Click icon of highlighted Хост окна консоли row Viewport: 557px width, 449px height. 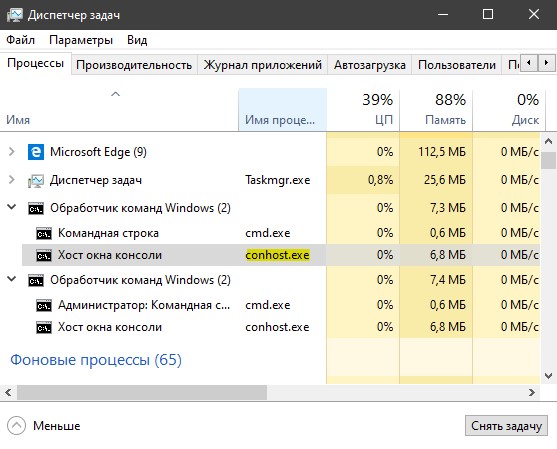(x=44, y=255)
